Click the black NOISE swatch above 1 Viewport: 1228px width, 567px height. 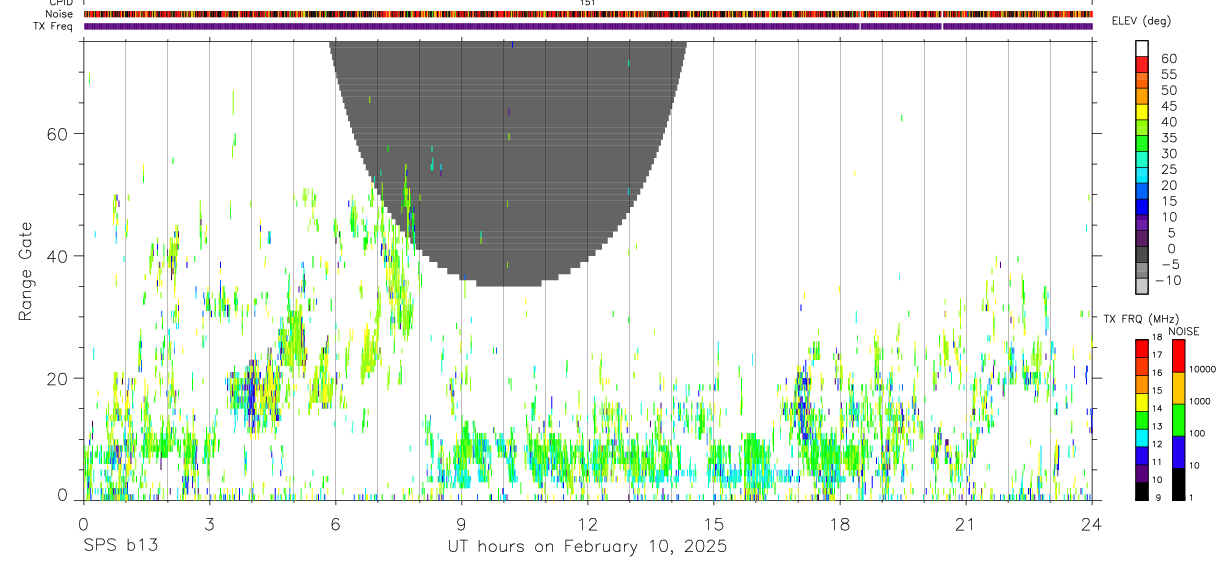[x=1178, y=484]
